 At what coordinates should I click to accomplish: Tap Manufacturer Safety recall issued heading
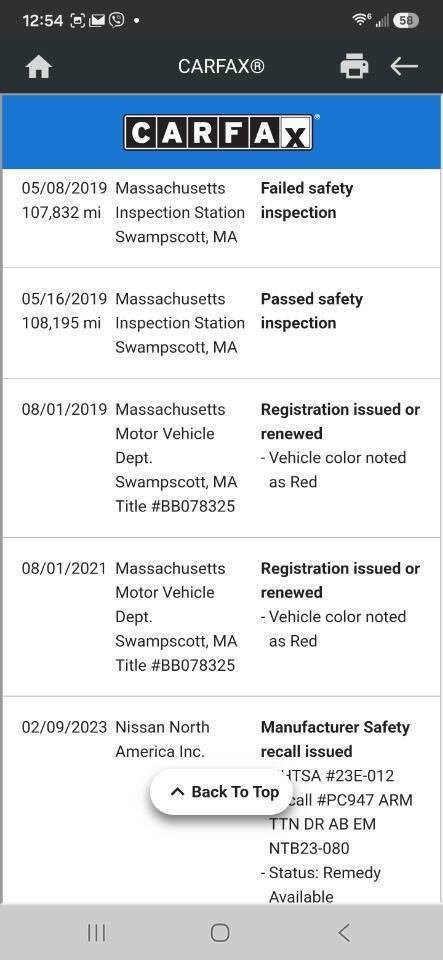pyautogui.click(x=335, y=739)
